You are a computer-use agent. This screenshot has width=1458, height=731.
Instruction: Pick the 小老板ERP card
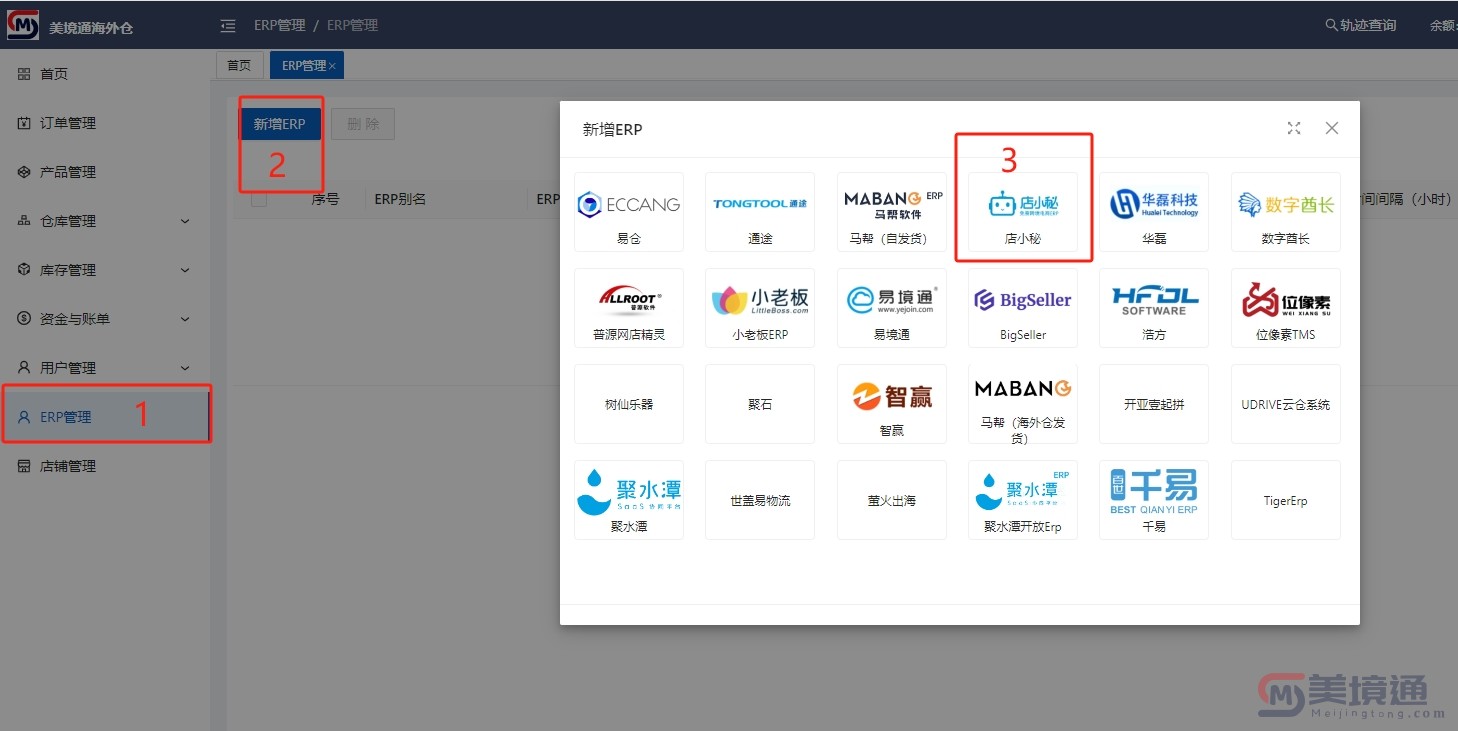tap(760, 308)
